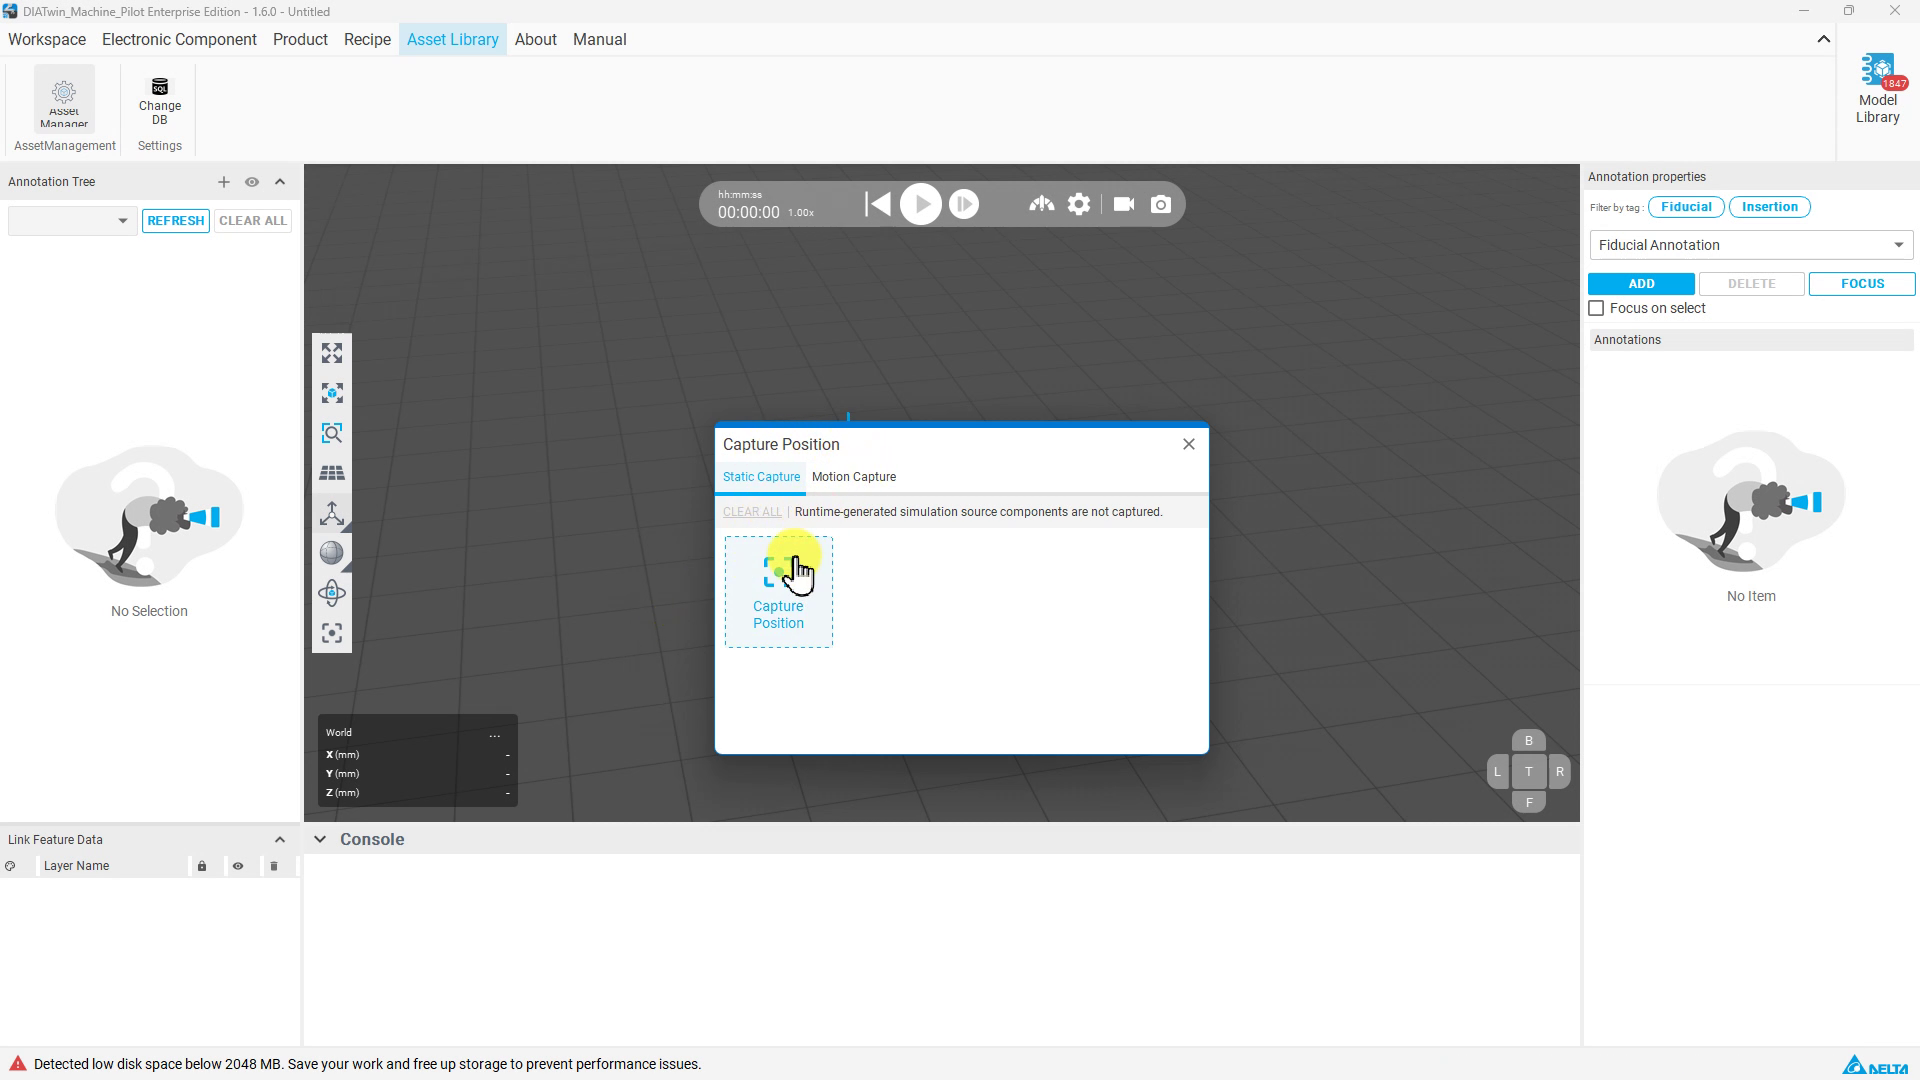Open the Product menu

point(300,40)
